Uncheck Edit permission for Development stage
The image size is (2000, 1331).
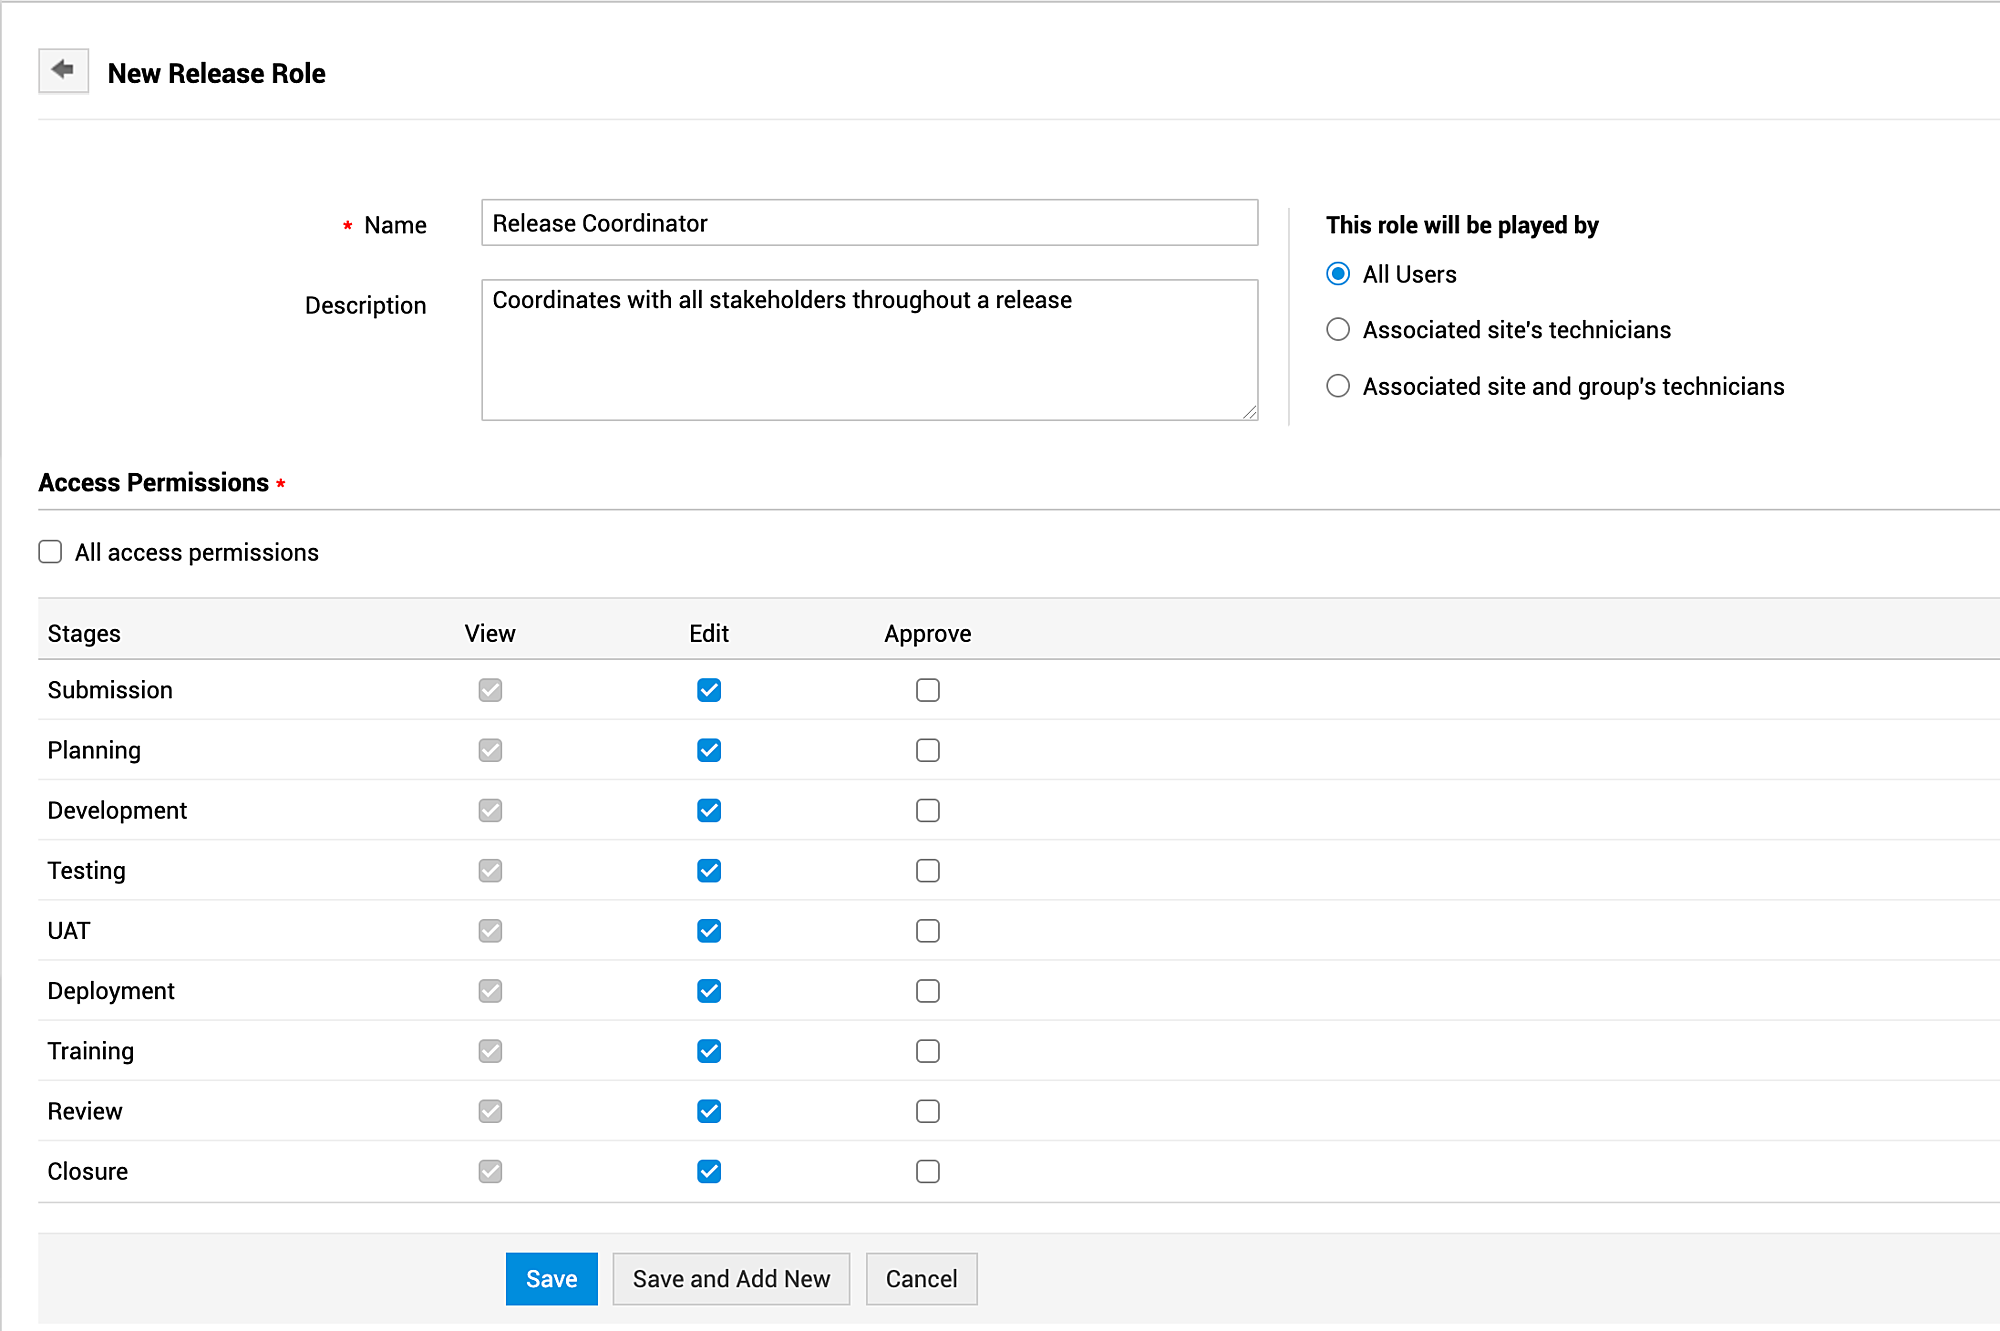coord(709,810)
